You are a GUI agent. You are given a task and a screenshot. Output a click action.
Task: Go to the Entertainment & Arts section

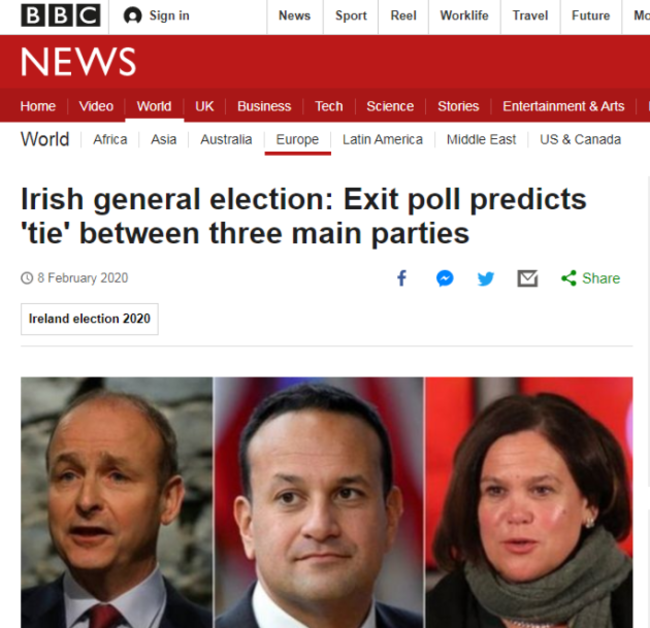click(563, 106)
